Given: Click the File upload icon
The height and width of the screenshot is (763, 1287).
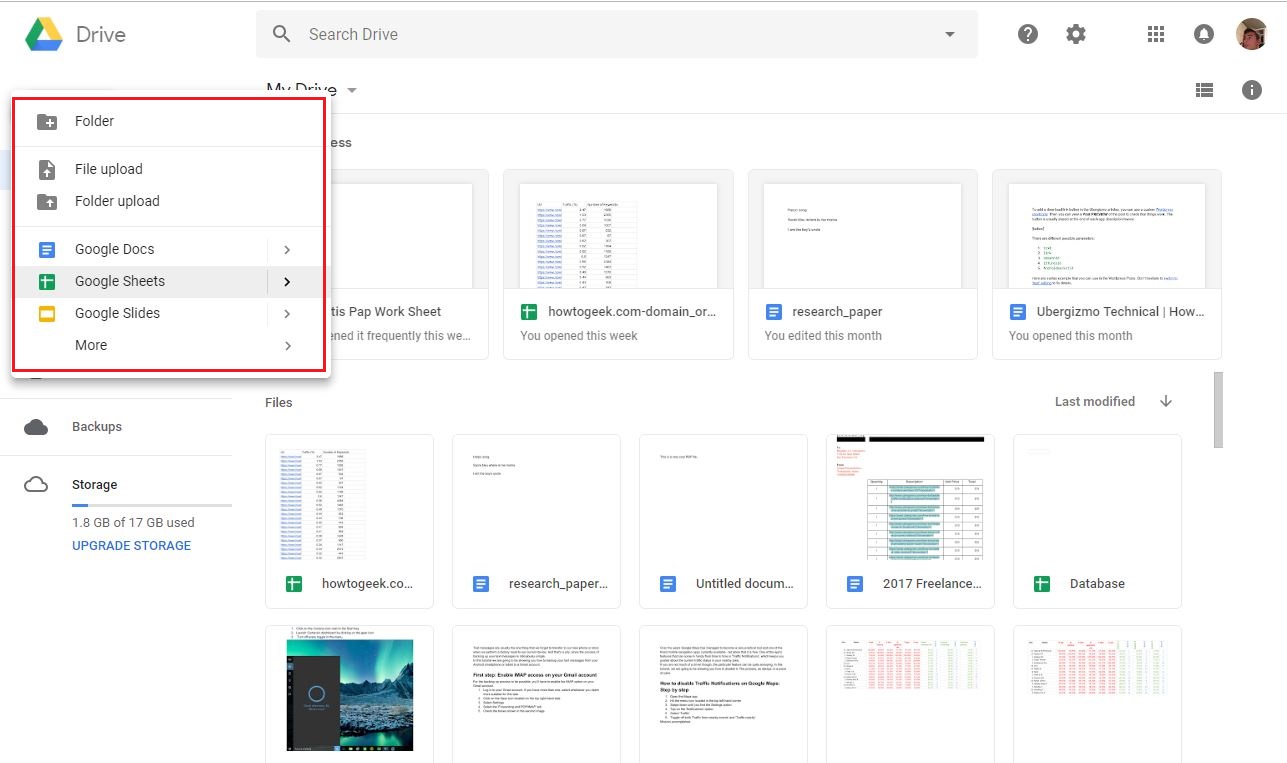Looking at the screenshot, I should (47, 170).
